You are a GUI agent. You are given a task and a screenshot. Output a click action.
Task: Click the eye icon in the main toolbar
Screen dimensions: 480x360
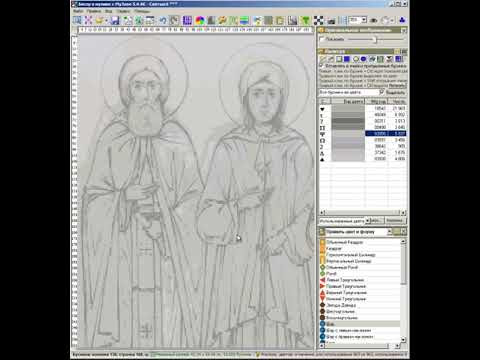[x=374, y=21]
